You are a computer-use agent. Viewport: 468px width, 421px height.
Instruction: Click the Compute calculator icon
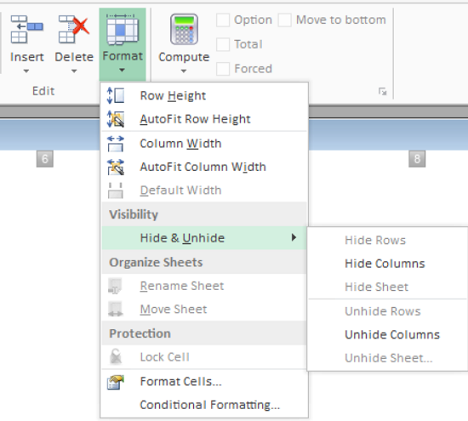184,29
